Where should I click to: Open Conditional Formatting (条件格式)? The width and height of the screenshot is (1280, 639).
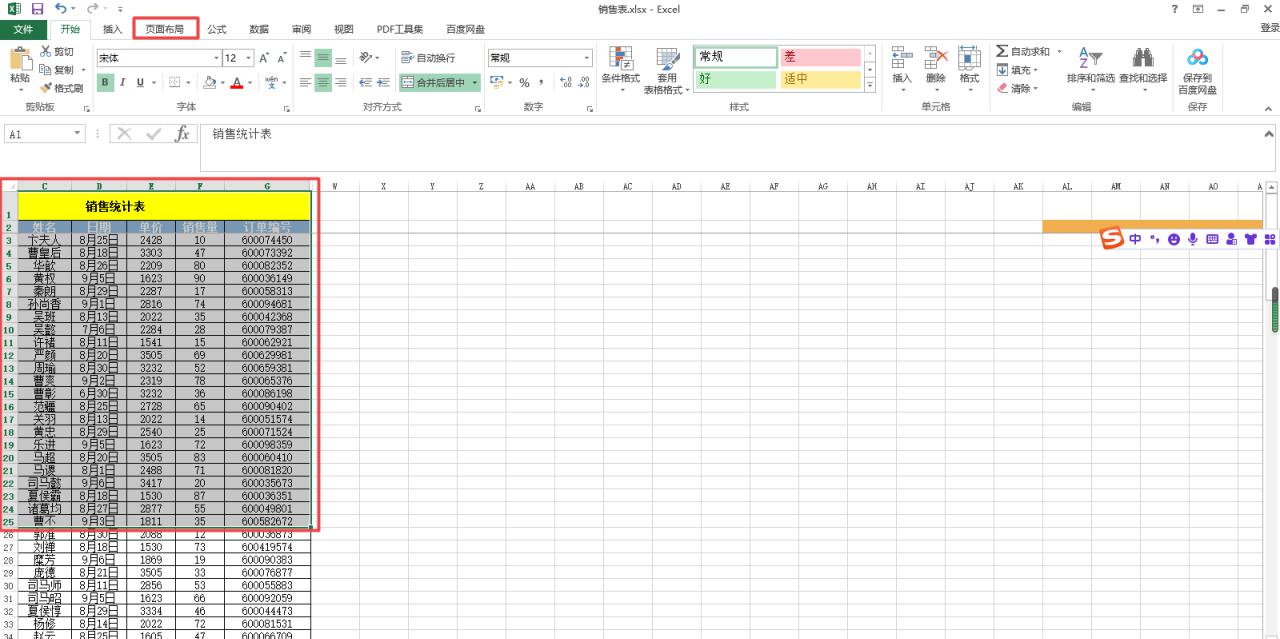point(621,70)
